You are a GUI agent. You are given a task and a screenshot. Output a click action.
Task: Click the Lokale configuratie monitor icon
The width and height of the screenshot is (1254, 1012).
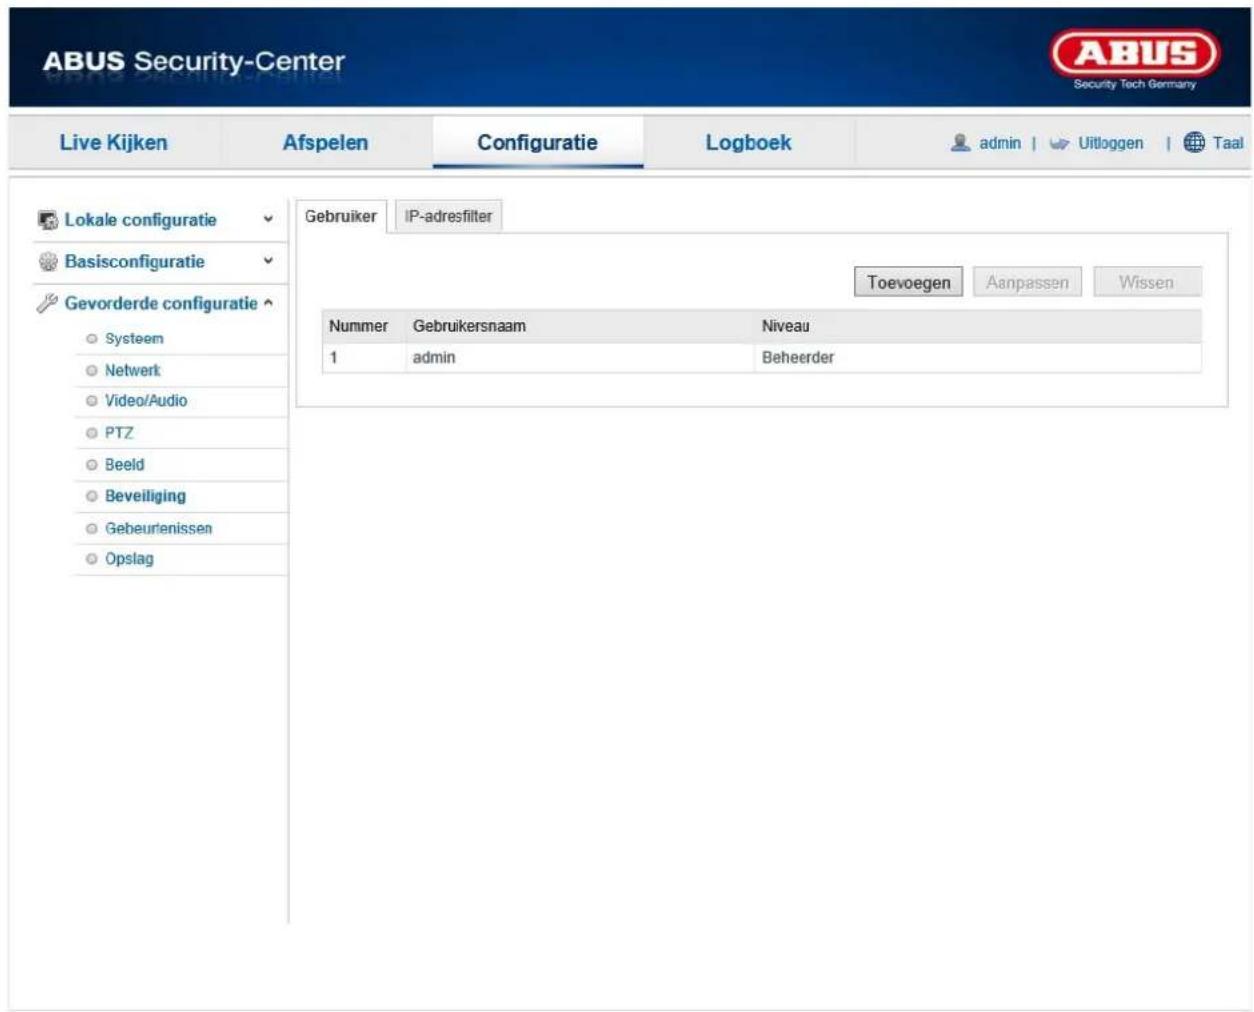coord(47,220)
